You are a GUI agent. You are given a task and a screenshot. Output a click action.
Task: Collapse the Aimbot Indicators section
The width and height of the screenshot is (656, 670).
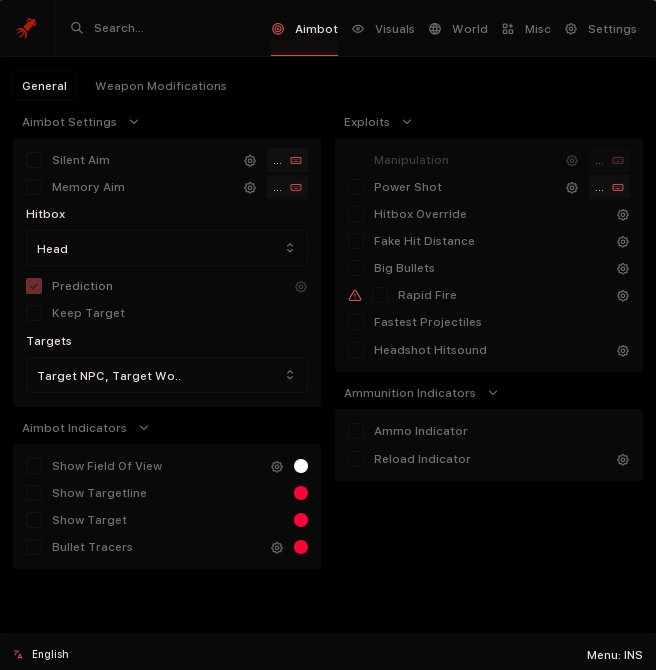point(144,428)
